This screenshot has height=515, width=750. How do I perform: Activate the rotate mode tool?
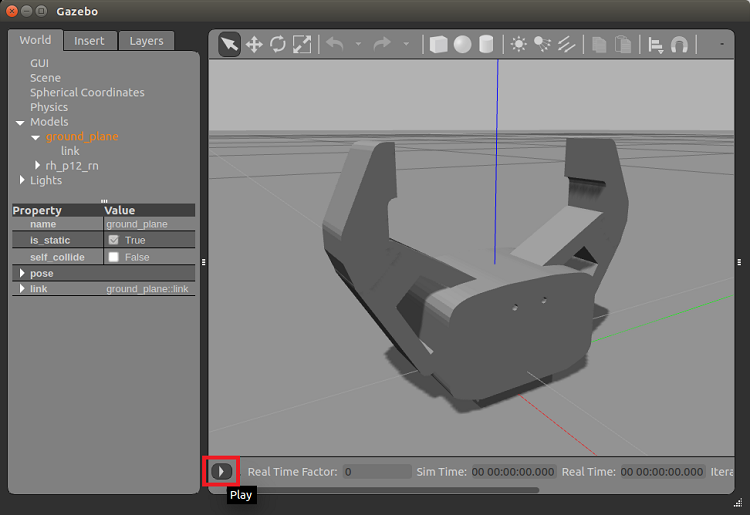point(278,44)
